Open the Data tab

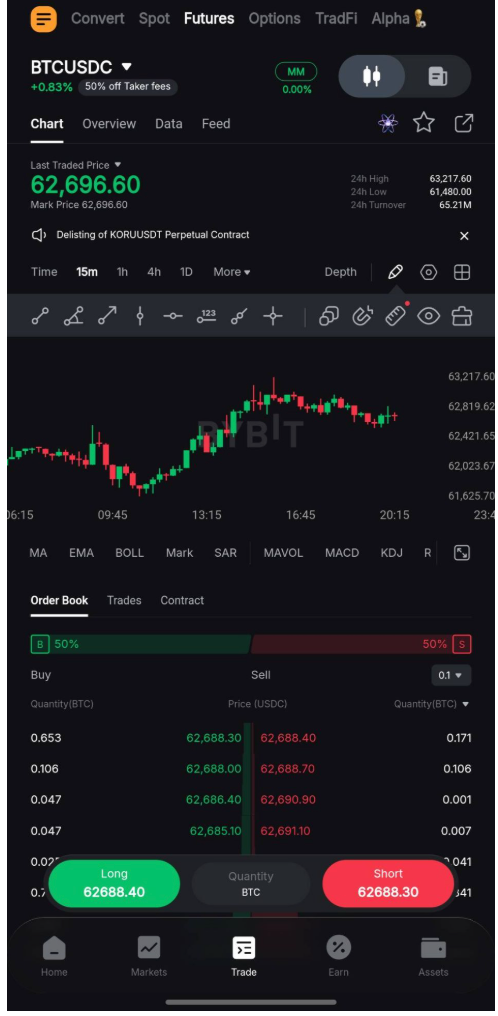point(168,124)
